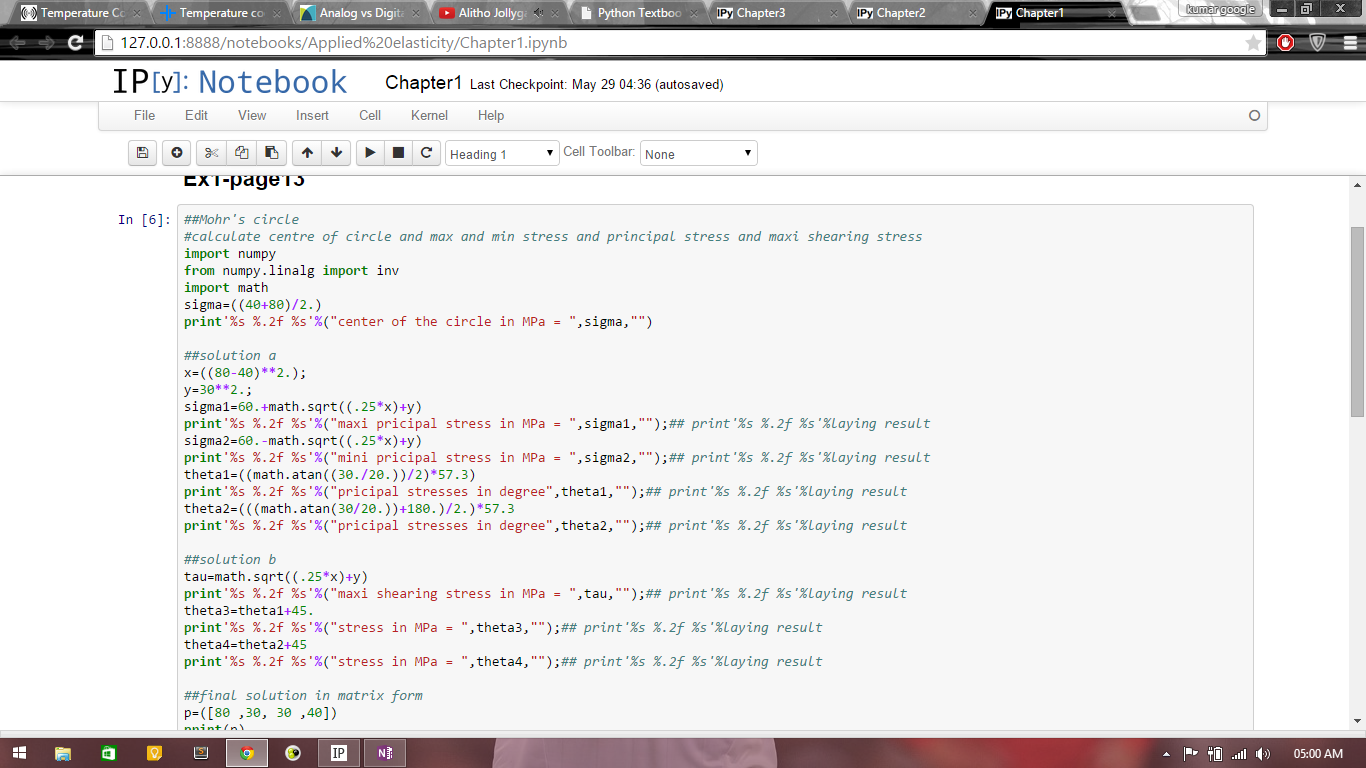Paste the cell using the clipboard icon
The width and height of the screenshot is (1366, 768).
click(x=271, y=153)
